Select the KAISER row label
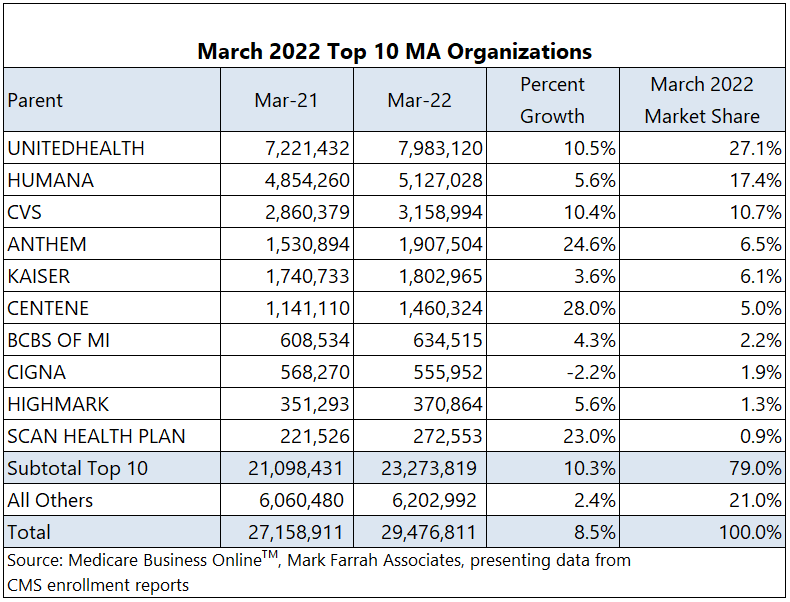790x602 pixels. tap(39, 276)
